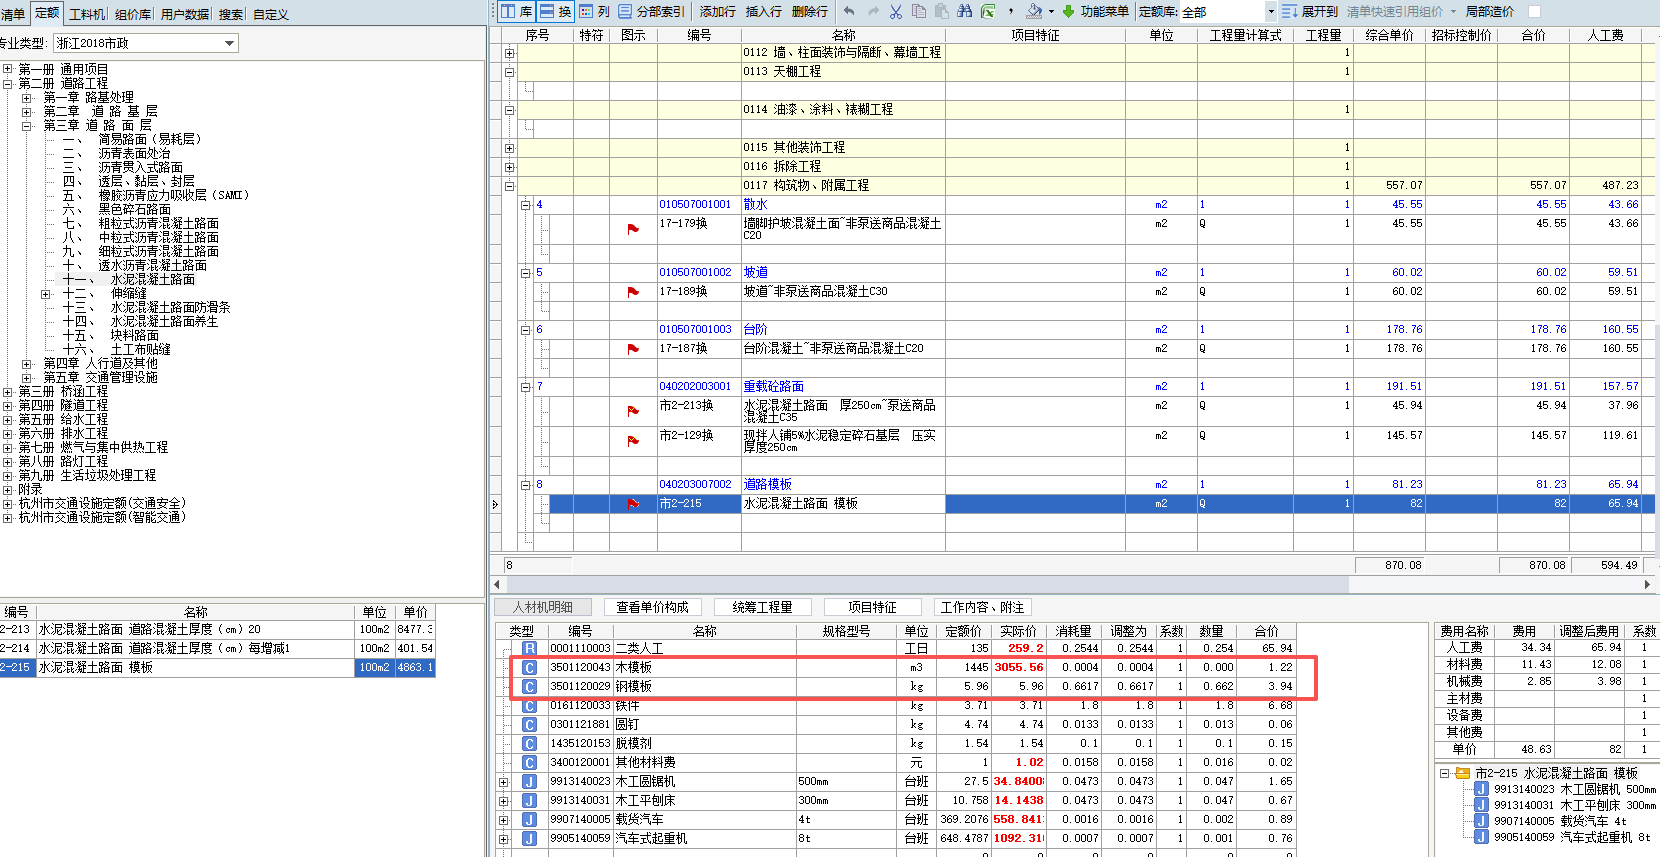Click the 换 layout icon in toolbar

point(547,11)
